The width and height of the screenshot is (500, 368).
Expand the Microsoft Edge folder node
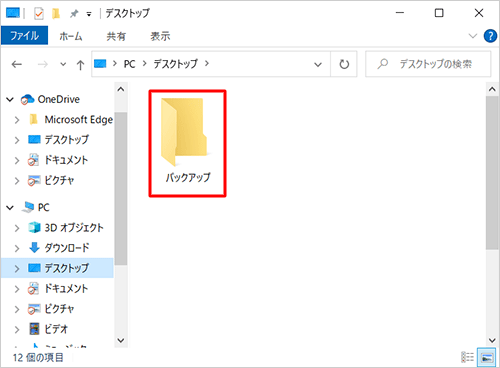[x=17, y=120]
